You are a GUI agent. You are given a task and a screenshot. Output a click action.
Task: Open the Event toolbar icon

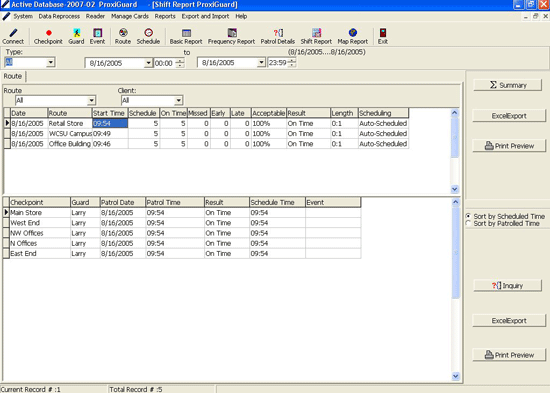(x=97, y=36)
